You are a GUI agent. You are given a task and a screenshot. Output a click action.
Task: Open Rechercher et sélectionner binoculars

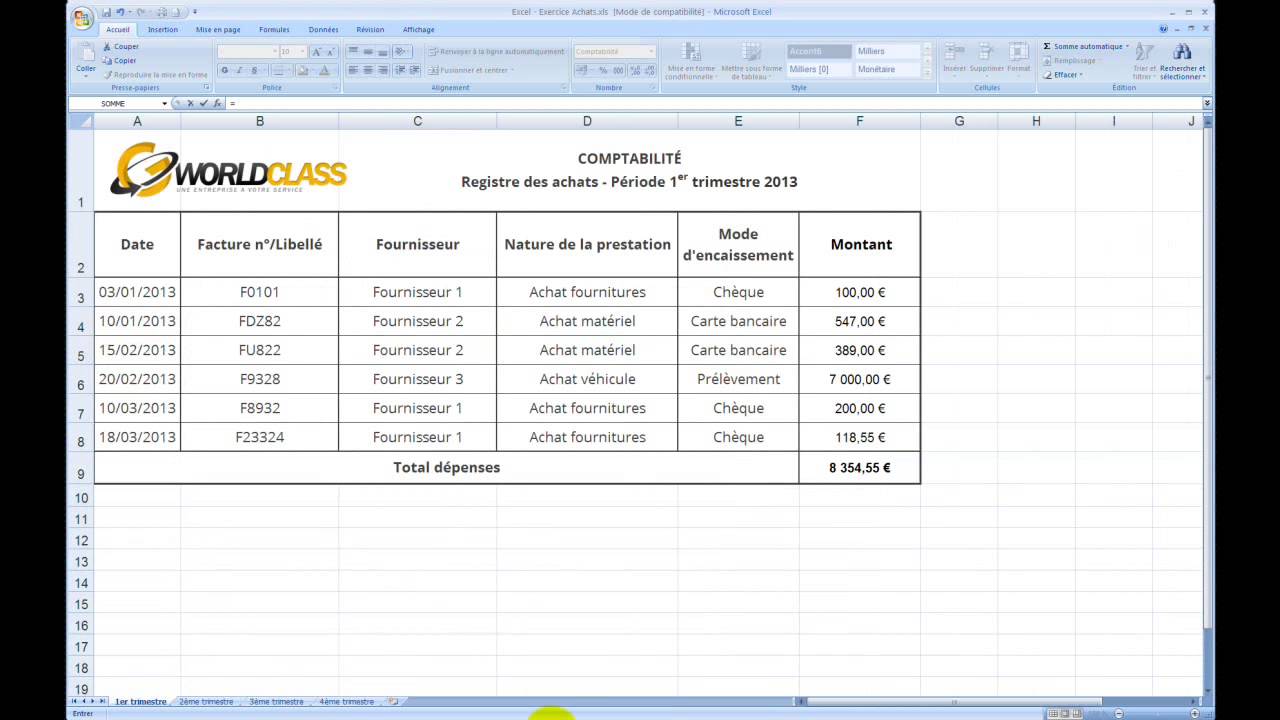tap(1182, 61)
